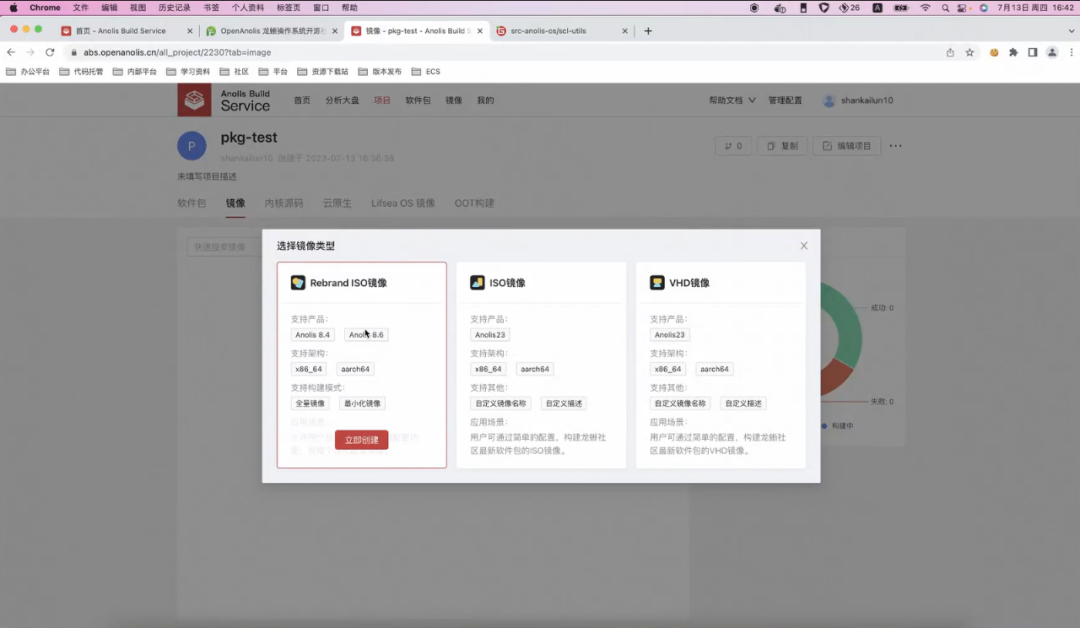Open the ECS bookmark folder
The height and width of the screenshot is (628, 1080).
coord(426,72)
